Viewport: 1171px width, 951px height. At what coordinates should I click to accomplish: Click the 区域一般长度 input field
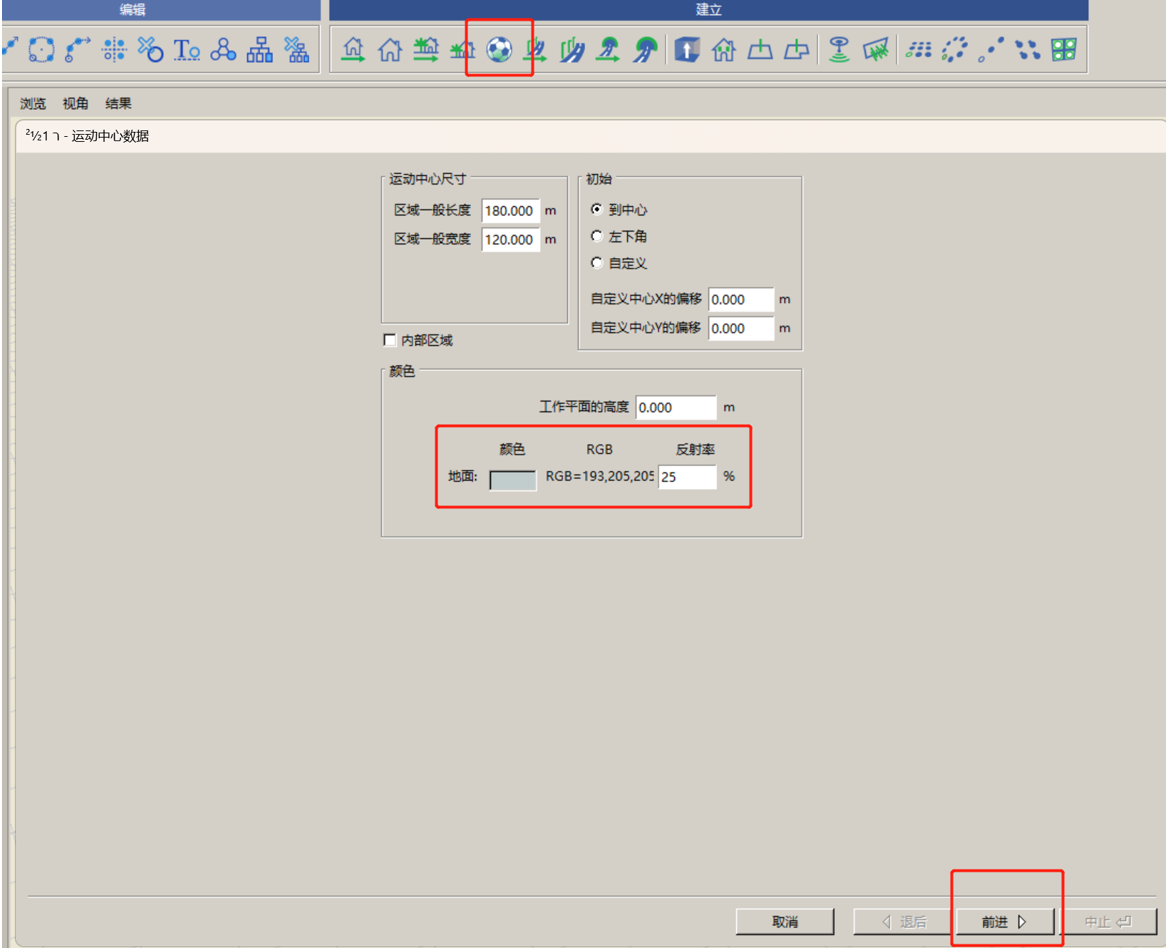click(511, 211)
